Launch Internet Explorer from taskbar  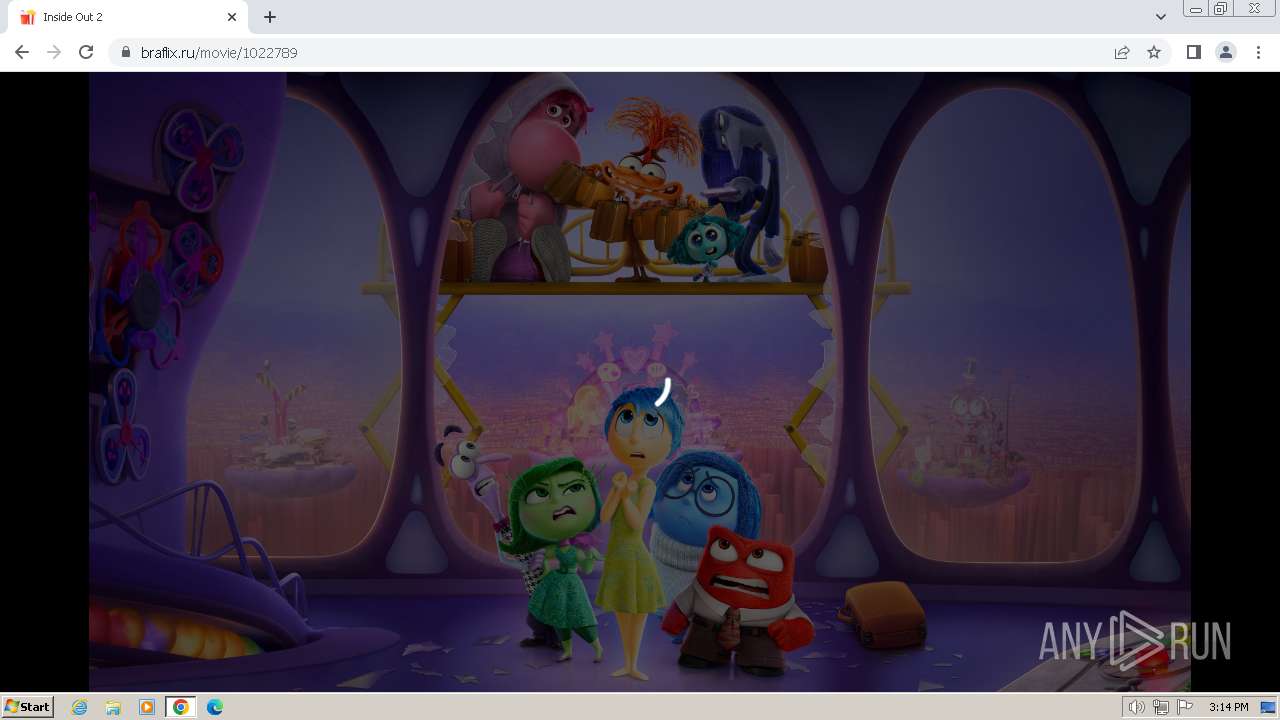click(80, 707)
